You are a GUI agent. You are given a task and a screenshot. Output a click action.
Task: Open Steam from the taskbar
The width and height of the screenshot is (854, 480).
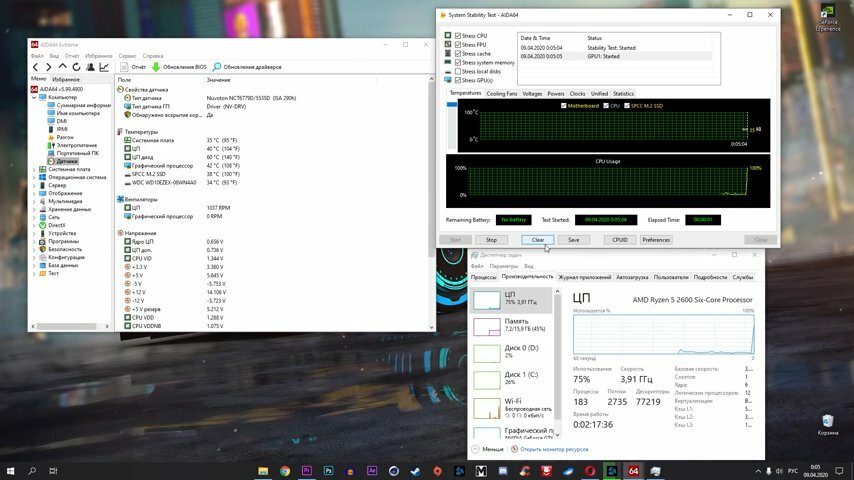pos(416,471)
